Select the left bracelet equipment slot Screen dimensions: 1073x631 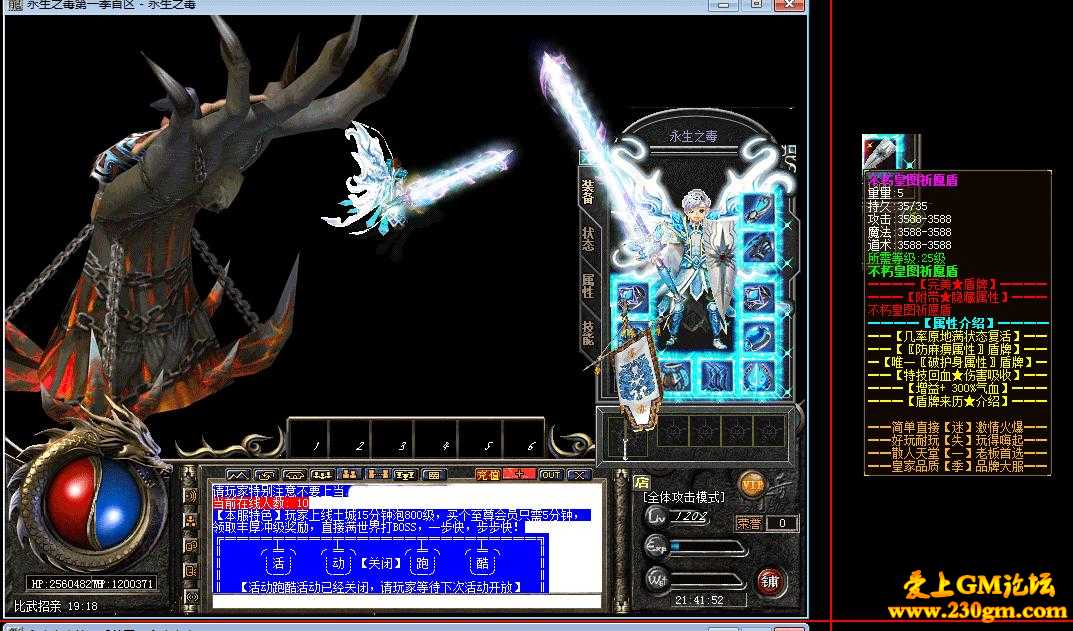(632, 299)
